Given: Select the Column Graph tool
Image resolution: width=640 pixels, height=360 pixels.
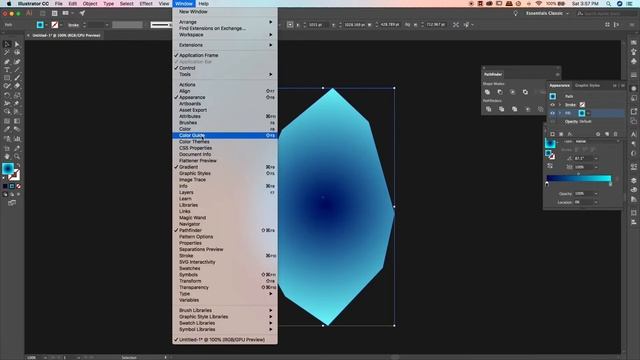Looking at the screenshot, I should [17, 139].
